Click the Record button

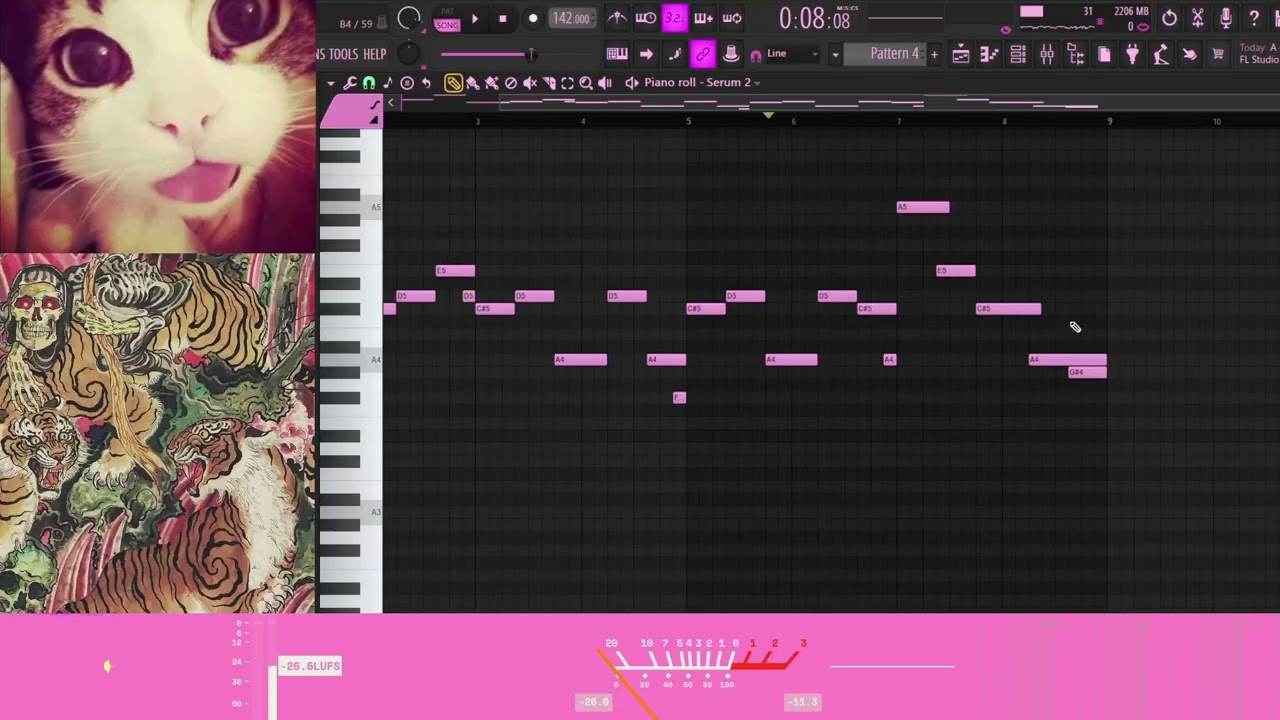click(532, 18)
